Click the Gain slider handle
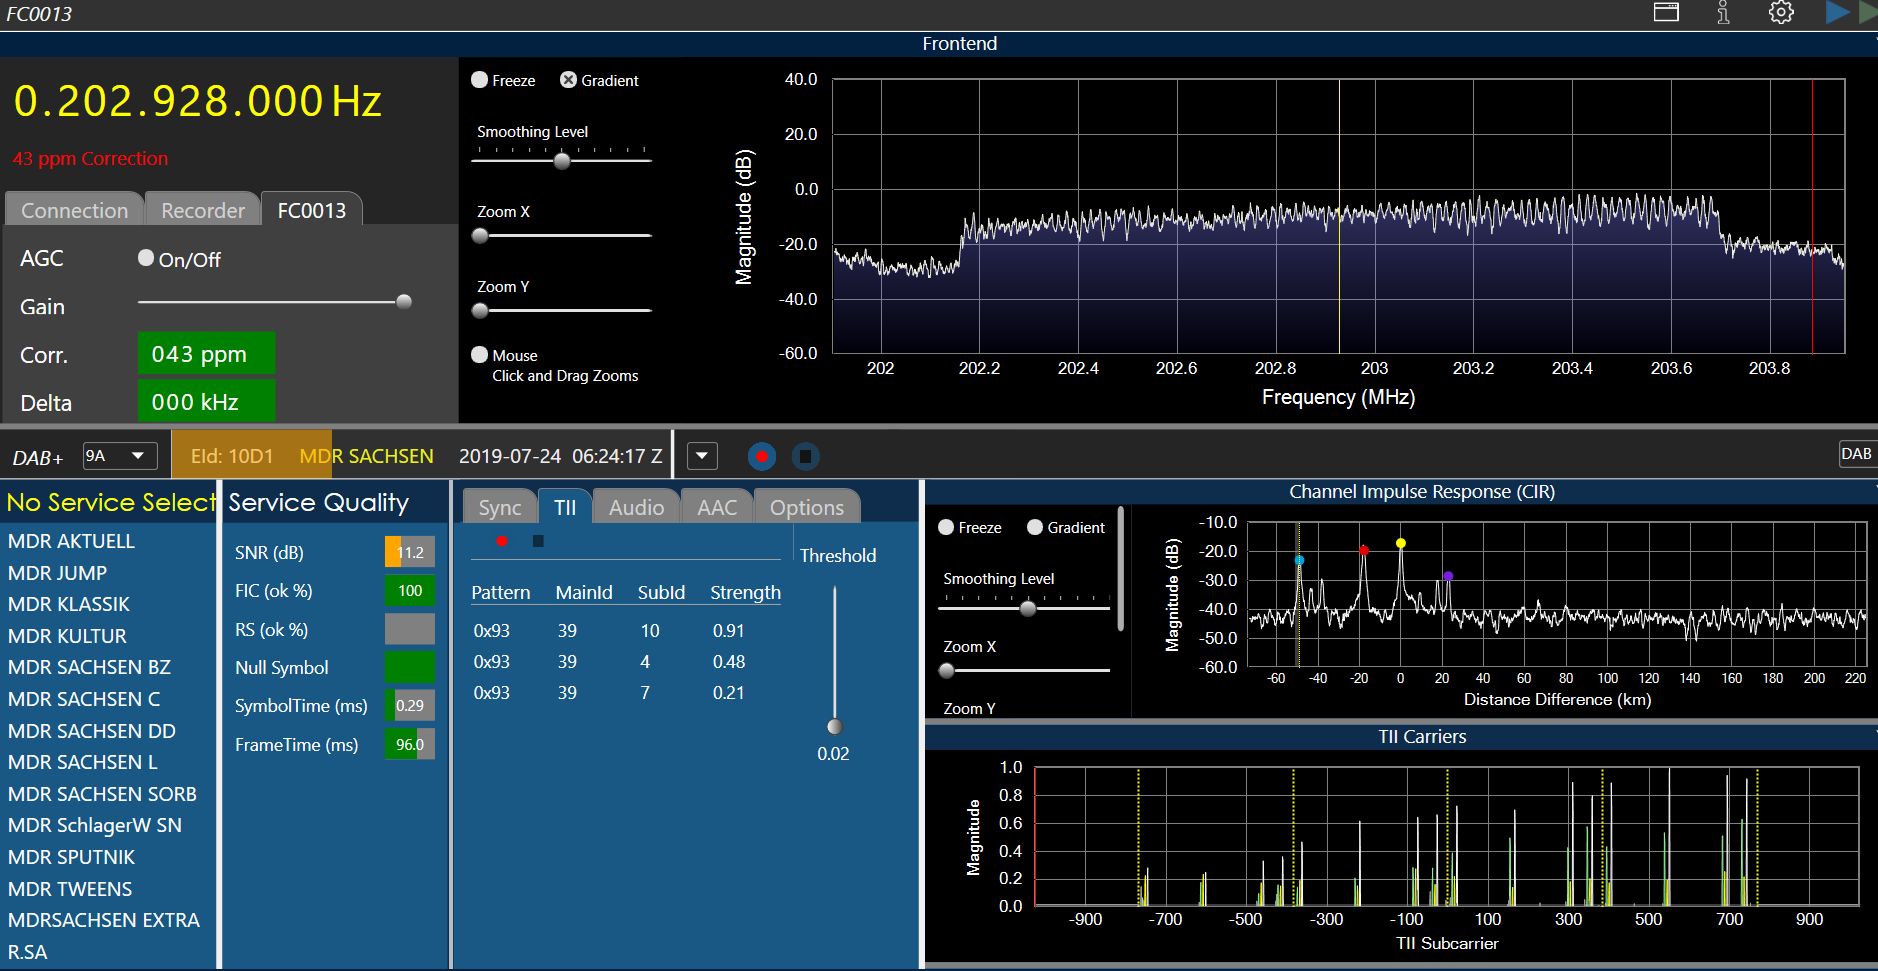1878x971 pixels. pyautogui.click(x=404, y=301)
